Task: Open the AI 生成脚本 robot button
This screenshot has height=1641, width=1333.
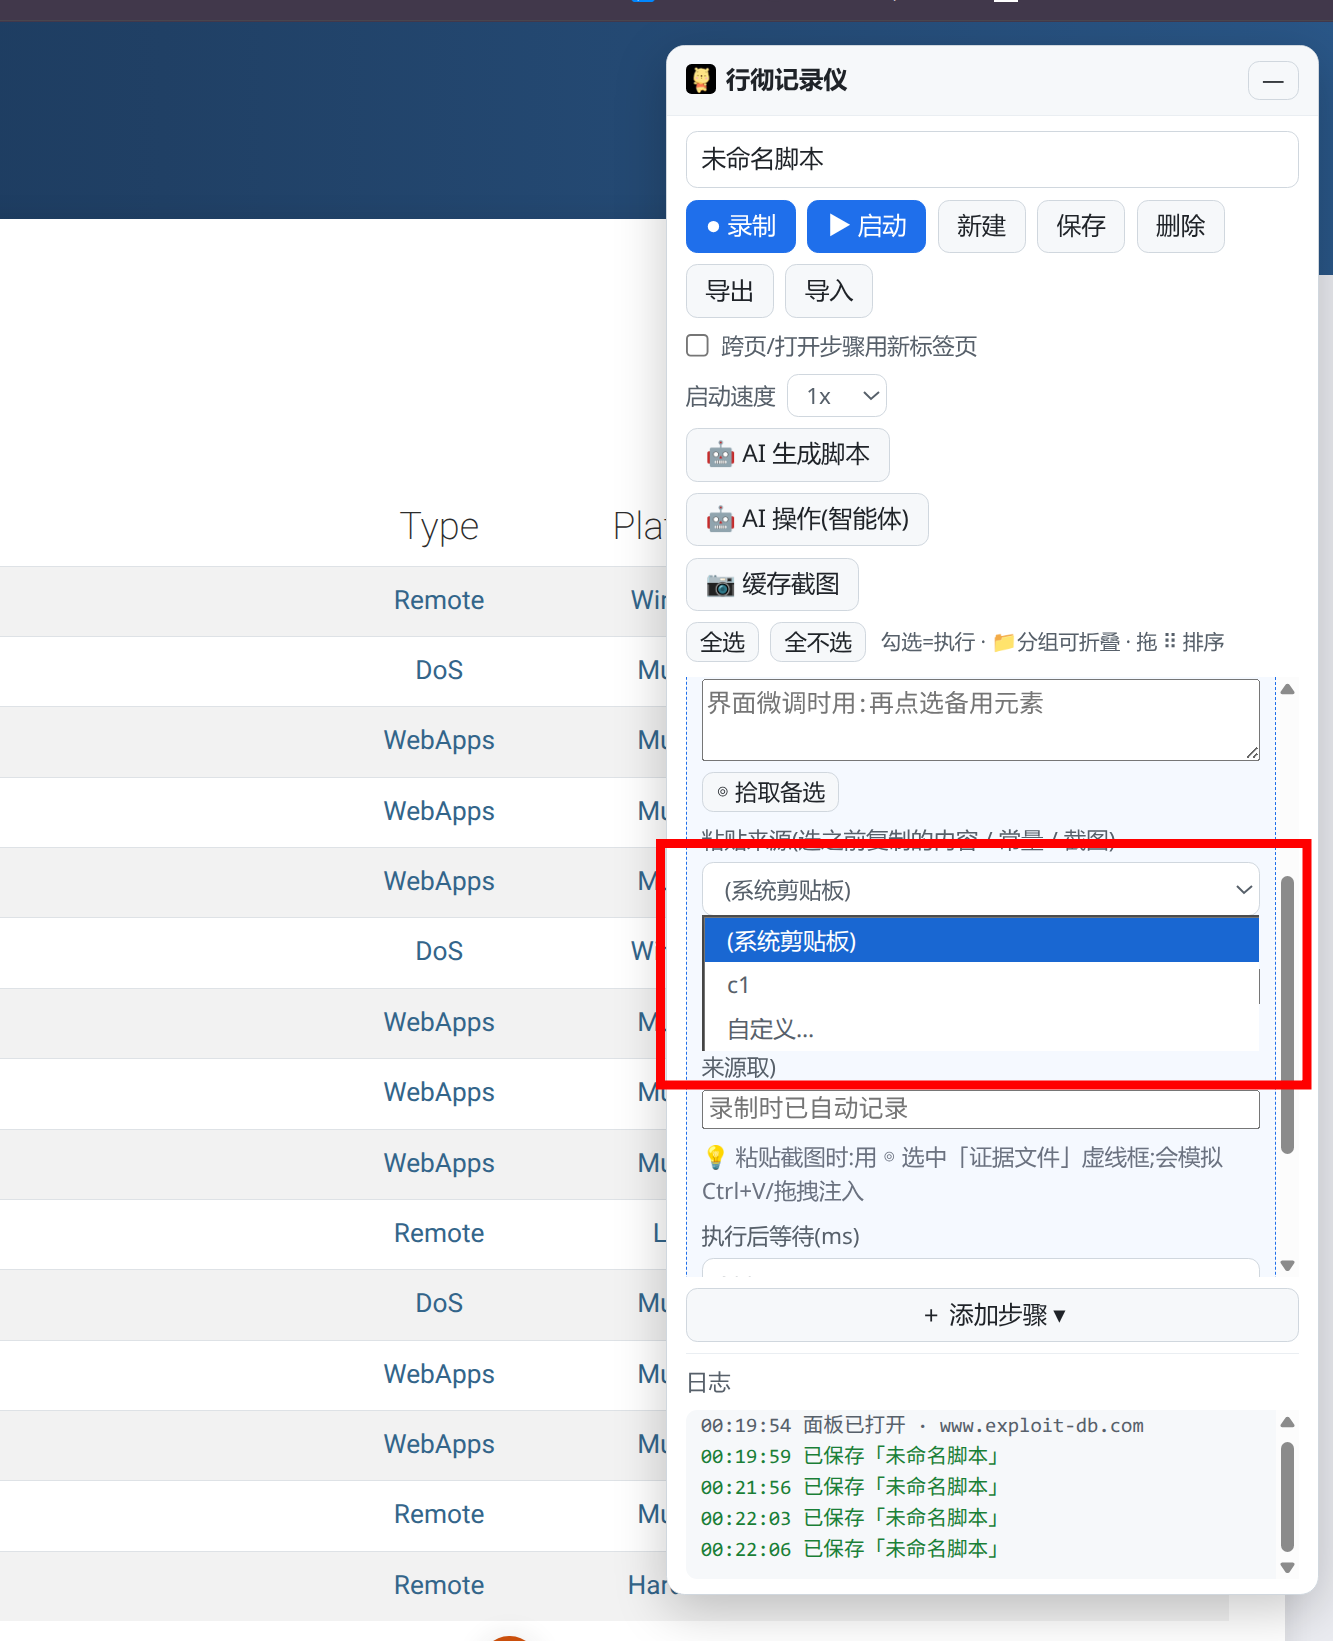Action: (x=788, y=455)
